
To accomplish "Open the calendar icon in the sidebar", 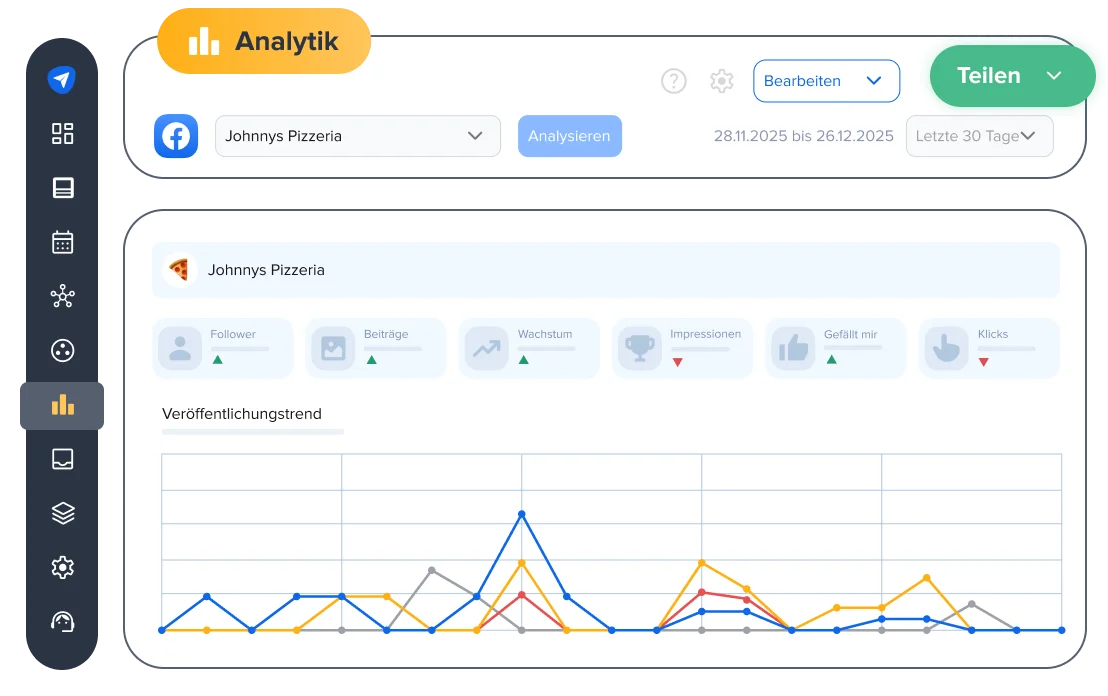I will (x=62, y=242).
